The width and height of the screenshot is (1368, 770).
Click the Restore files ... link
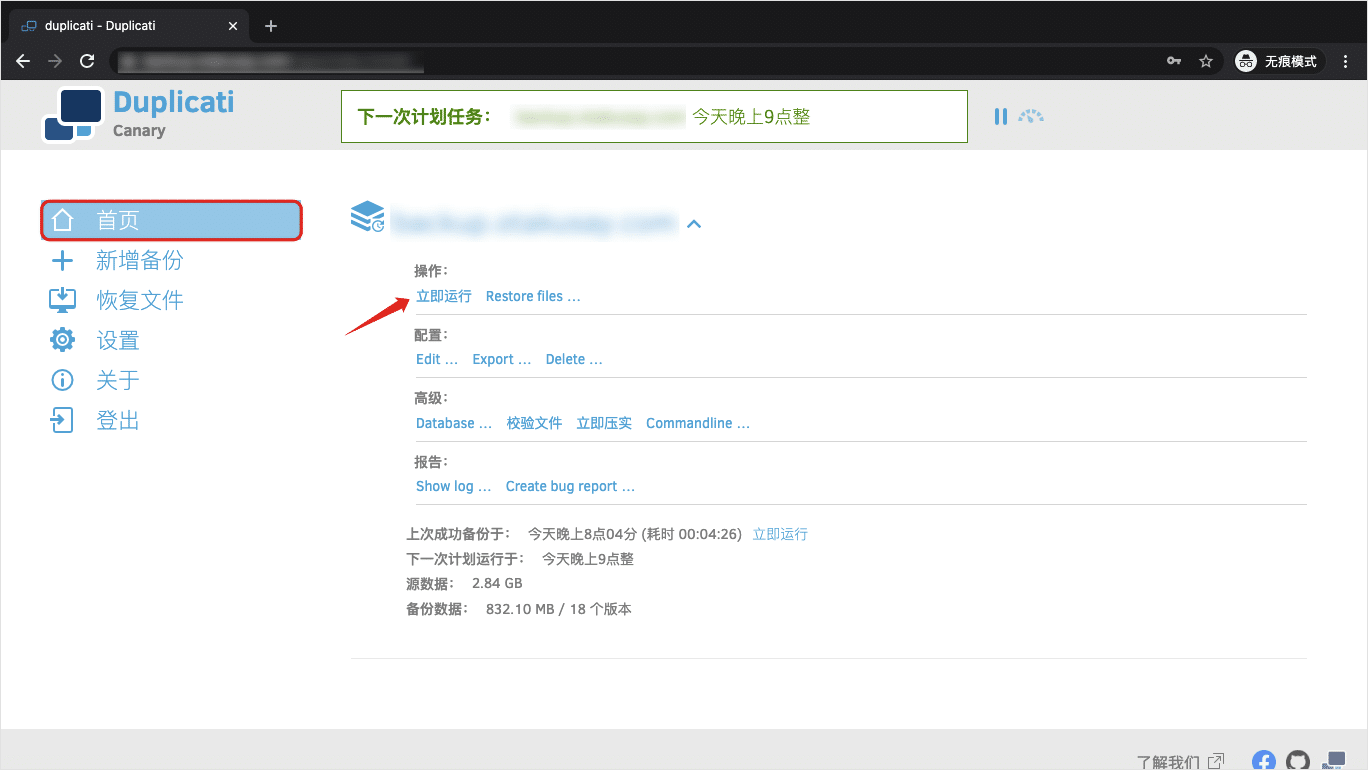click(x=533, y=296)
